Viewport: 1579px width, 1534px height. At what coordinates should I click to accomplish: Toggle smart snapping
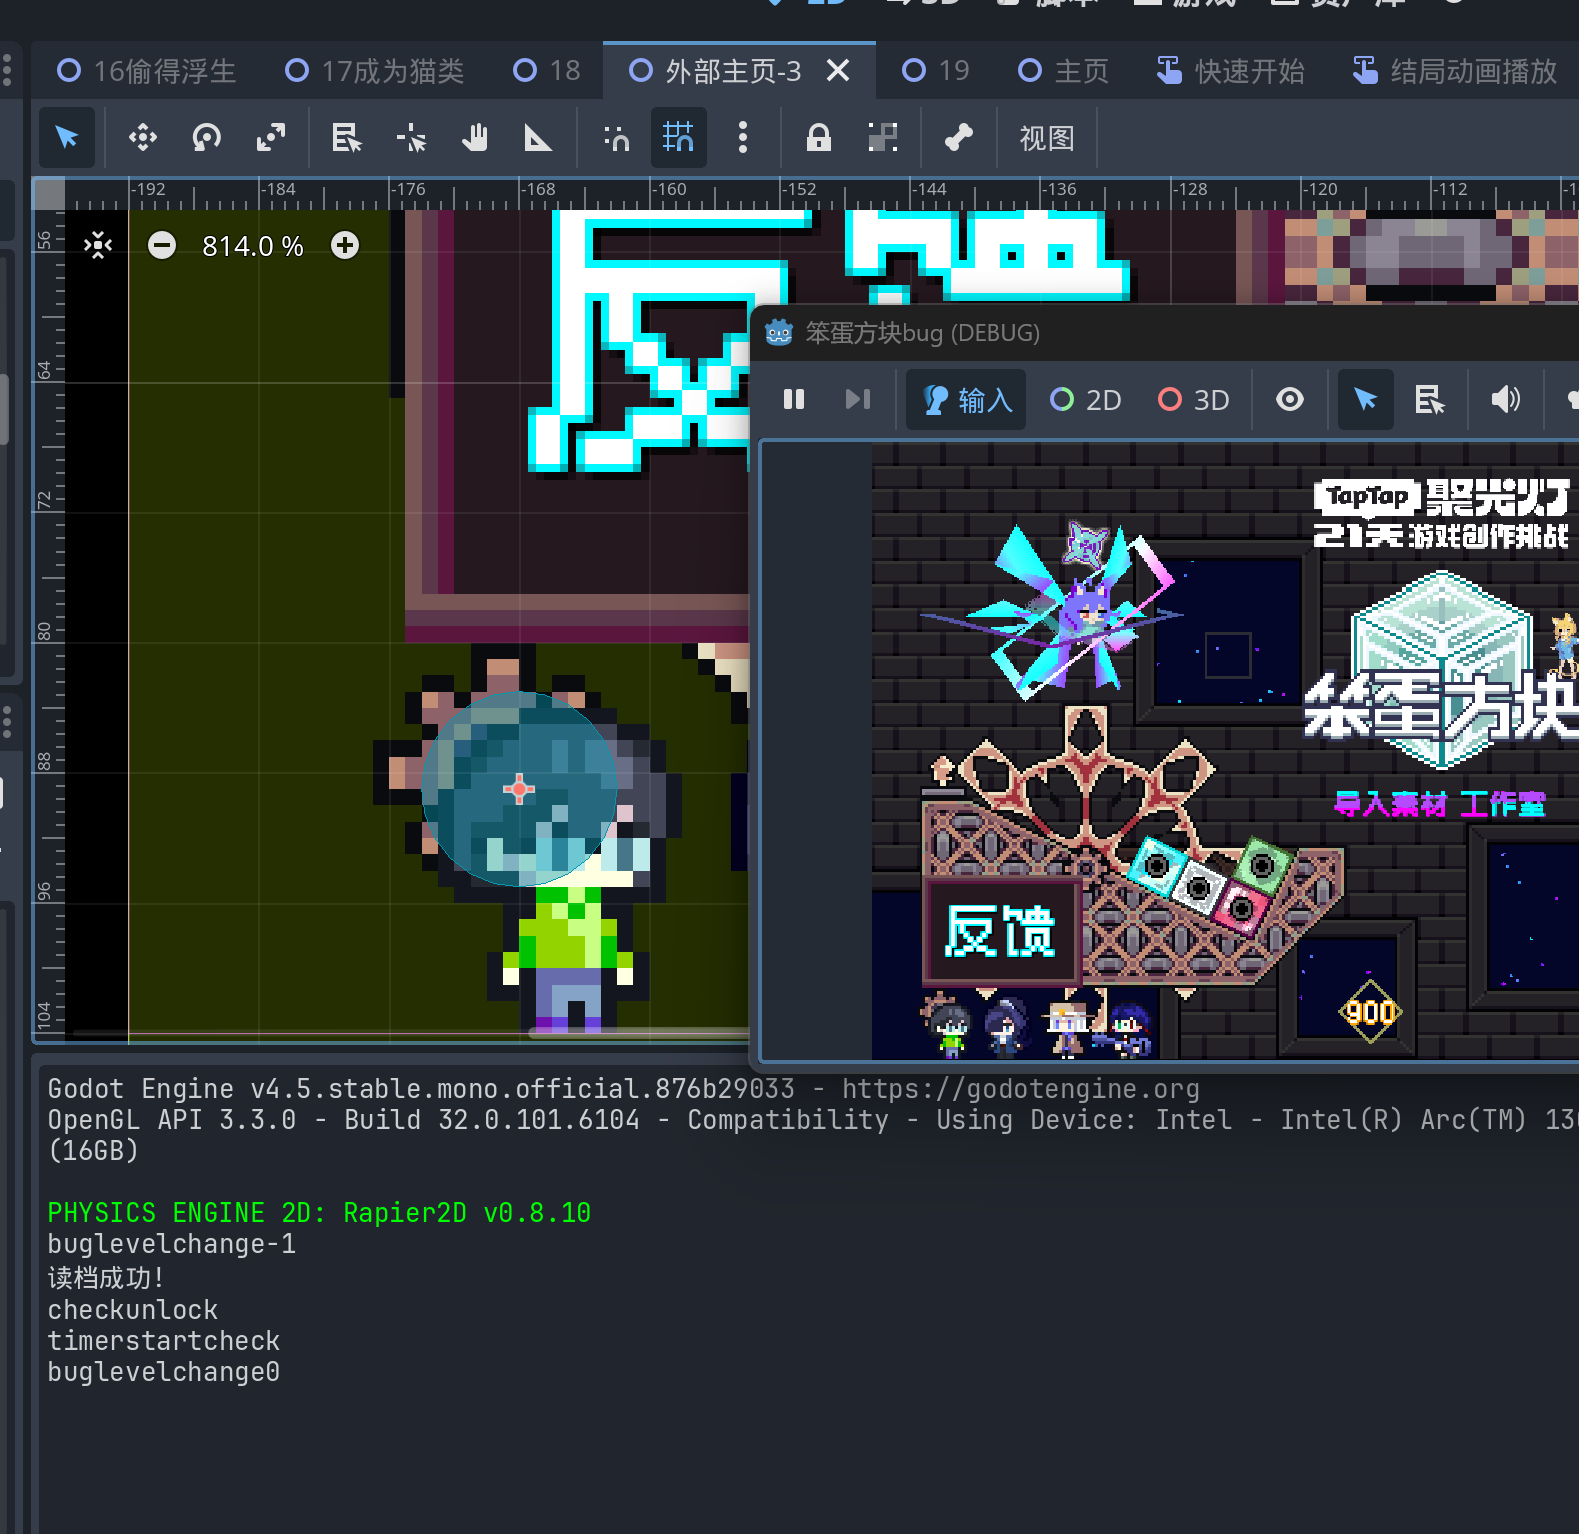point(616,137)
